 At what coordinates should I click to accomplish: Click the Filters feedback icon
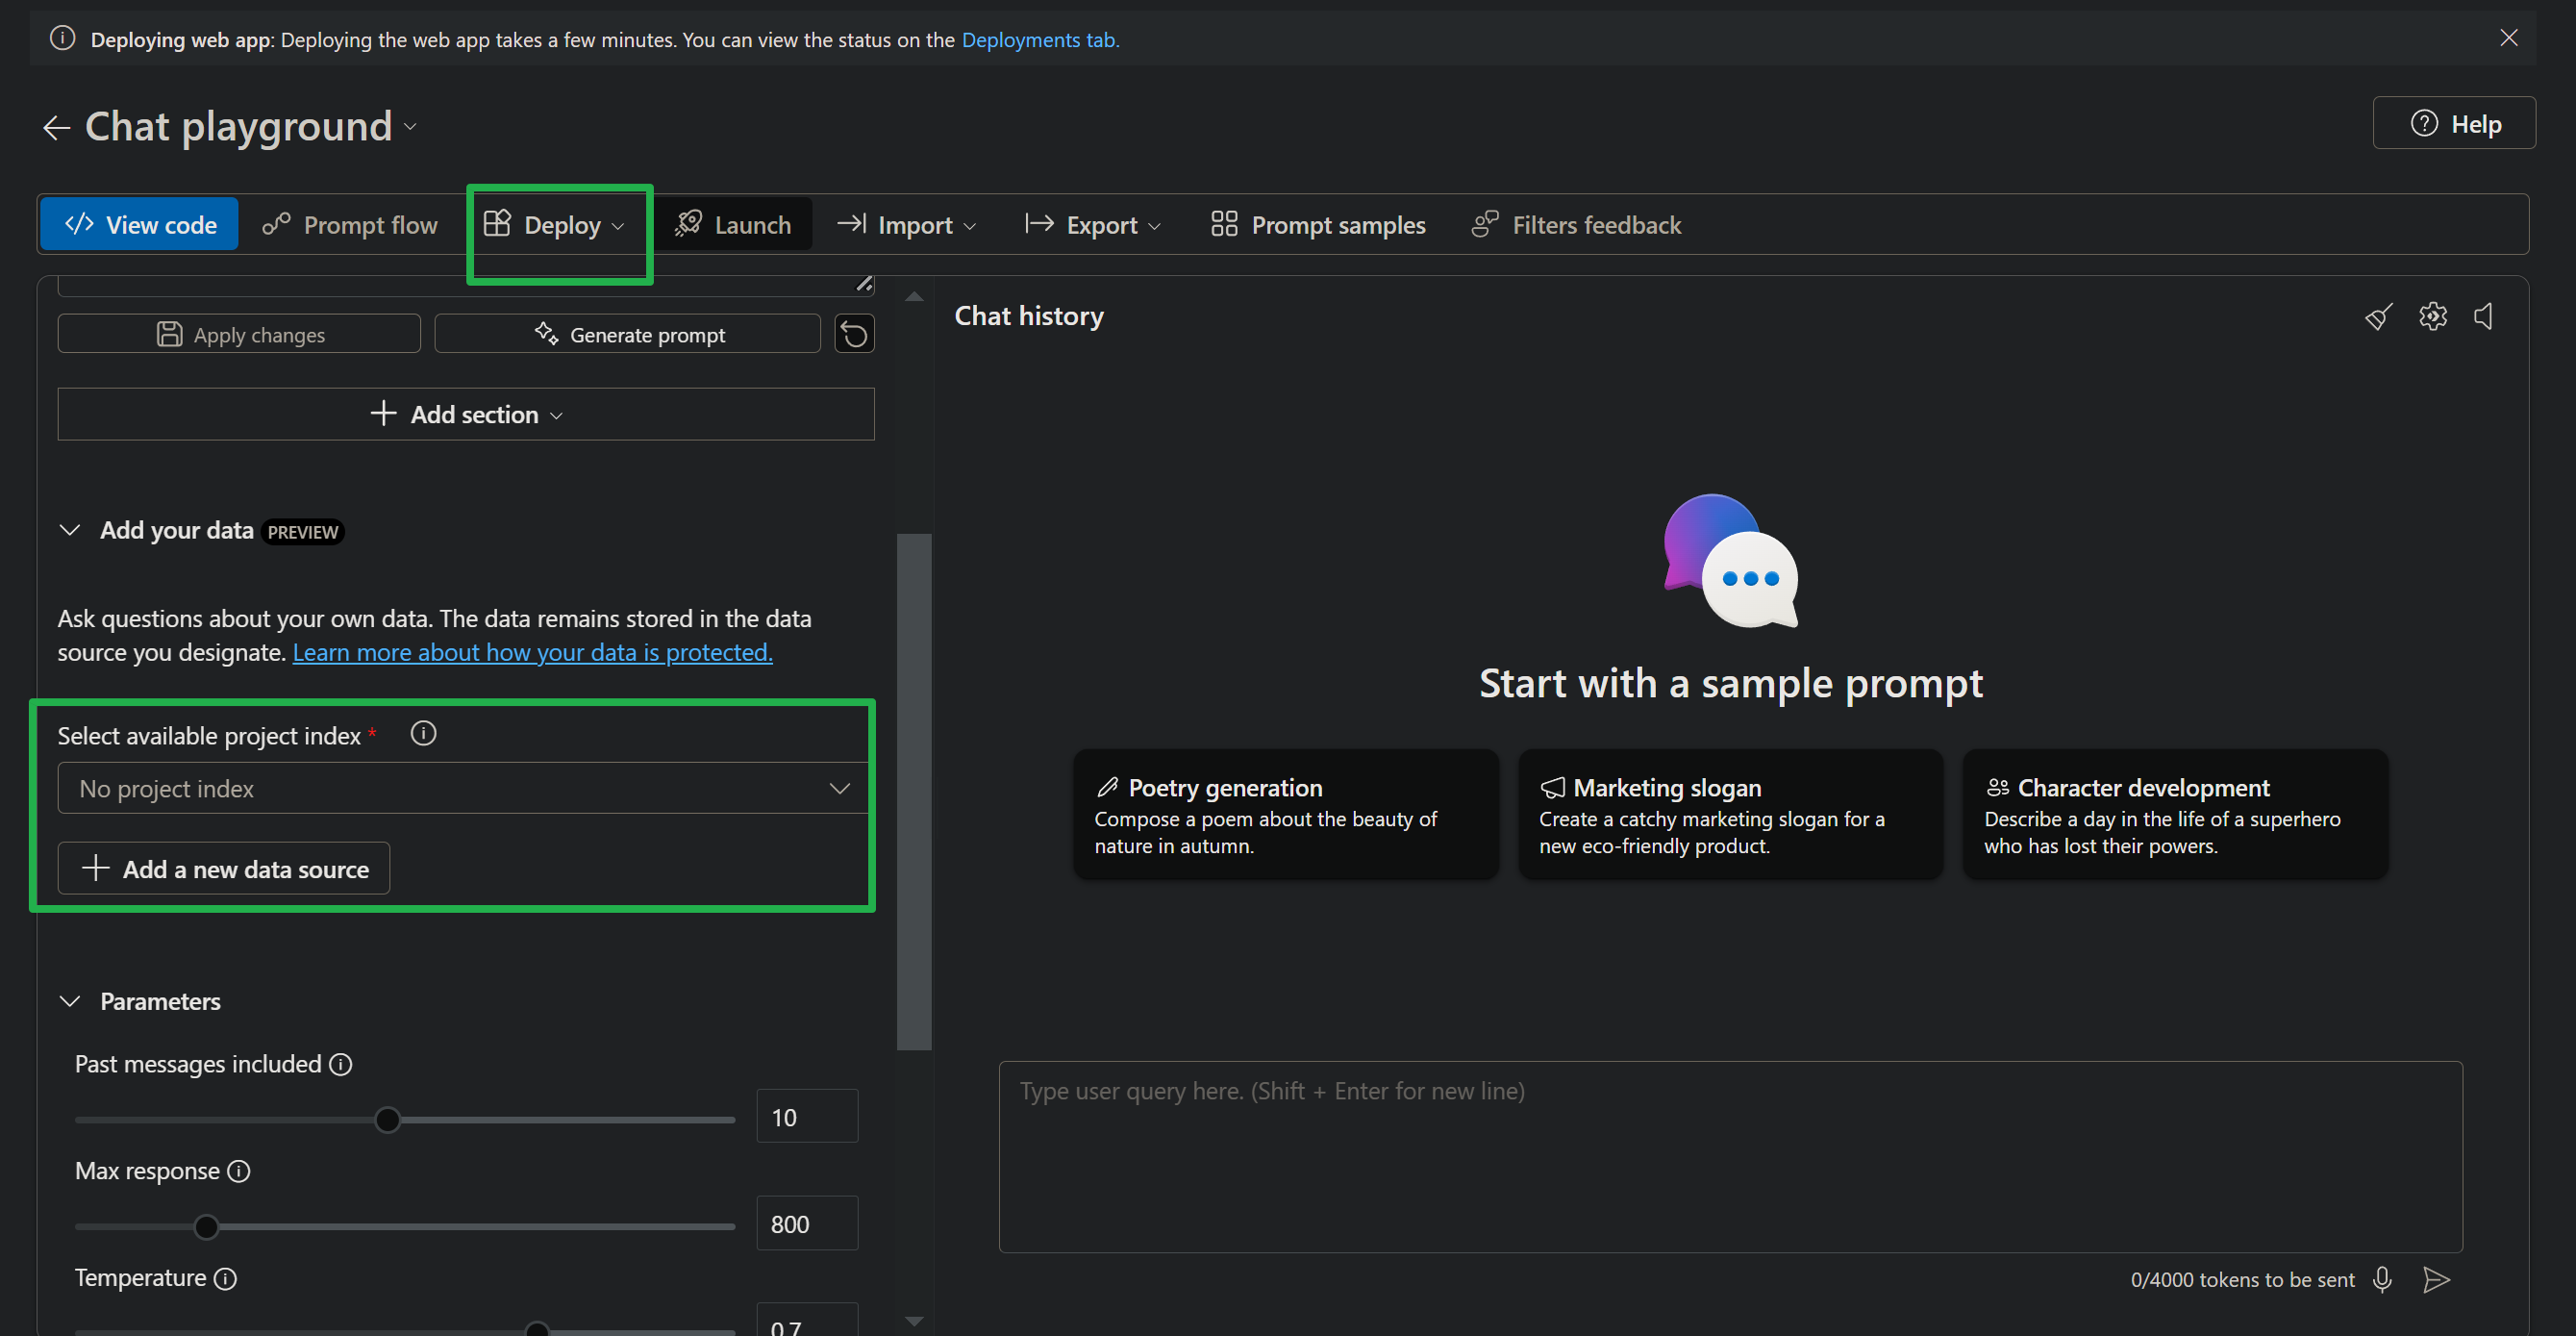click(1485, 223)
